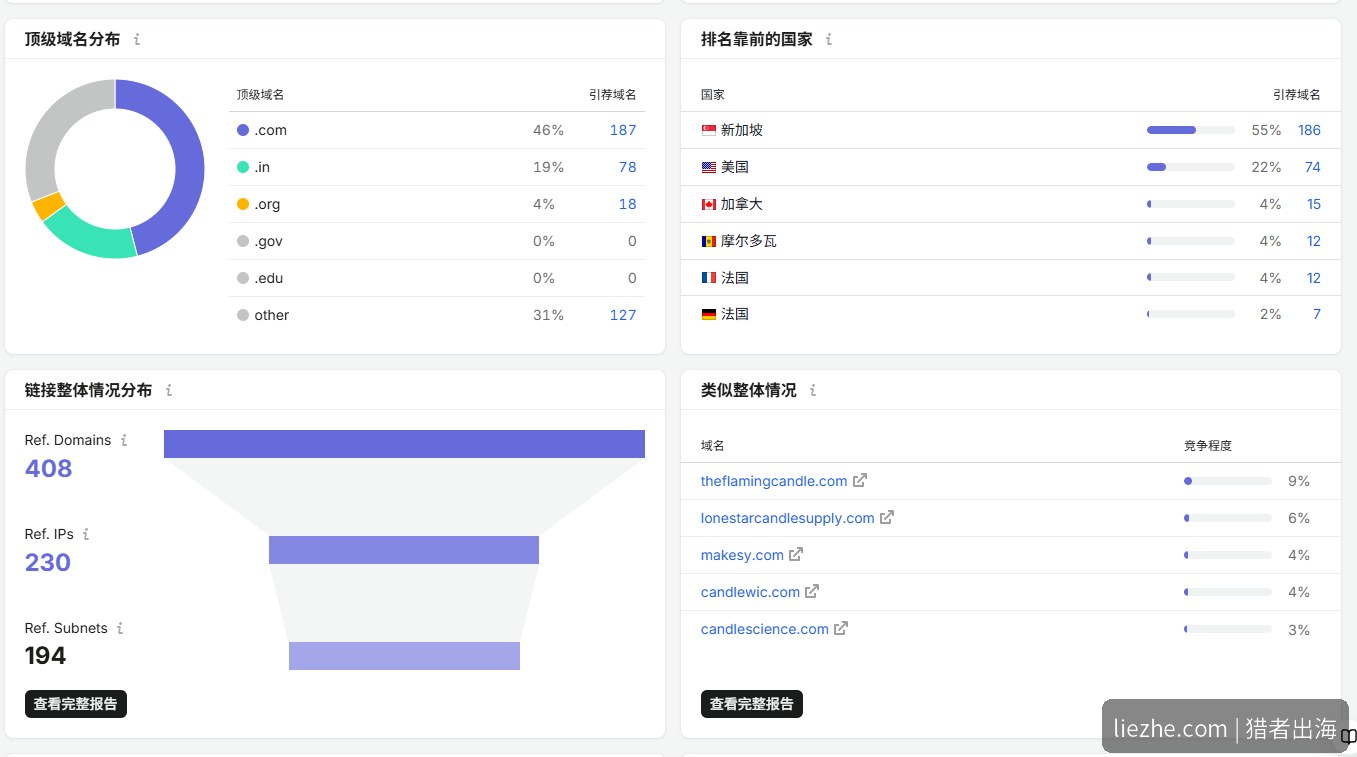The height and width of the screenshot is (757, 1357).
Task: Click the 408 Ref. Domains value
Action: pos(49,468)
